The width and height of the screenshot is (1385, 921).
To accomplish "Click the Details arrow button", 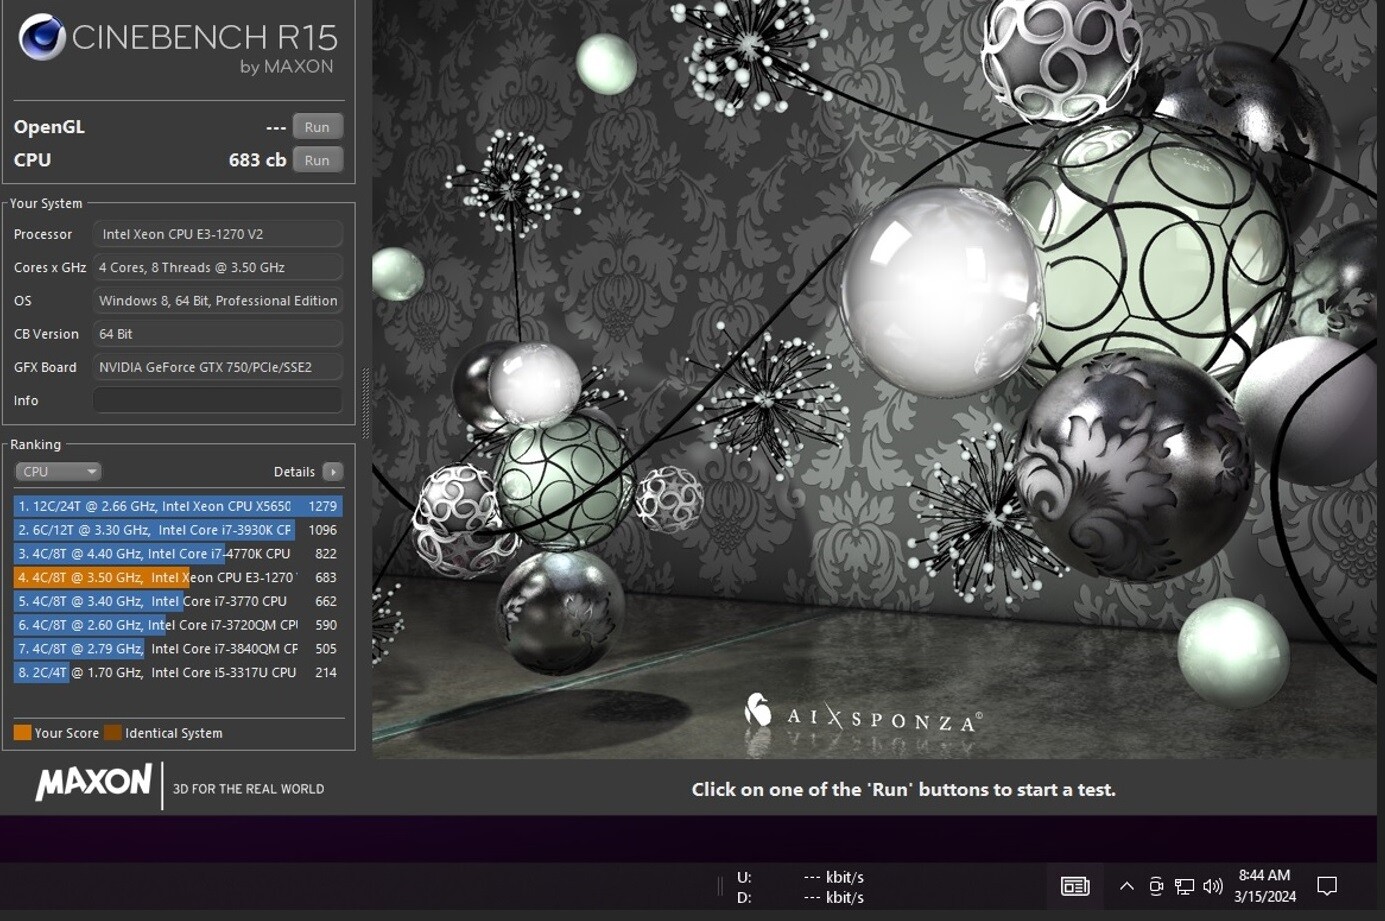I will (x=333, y=471).
